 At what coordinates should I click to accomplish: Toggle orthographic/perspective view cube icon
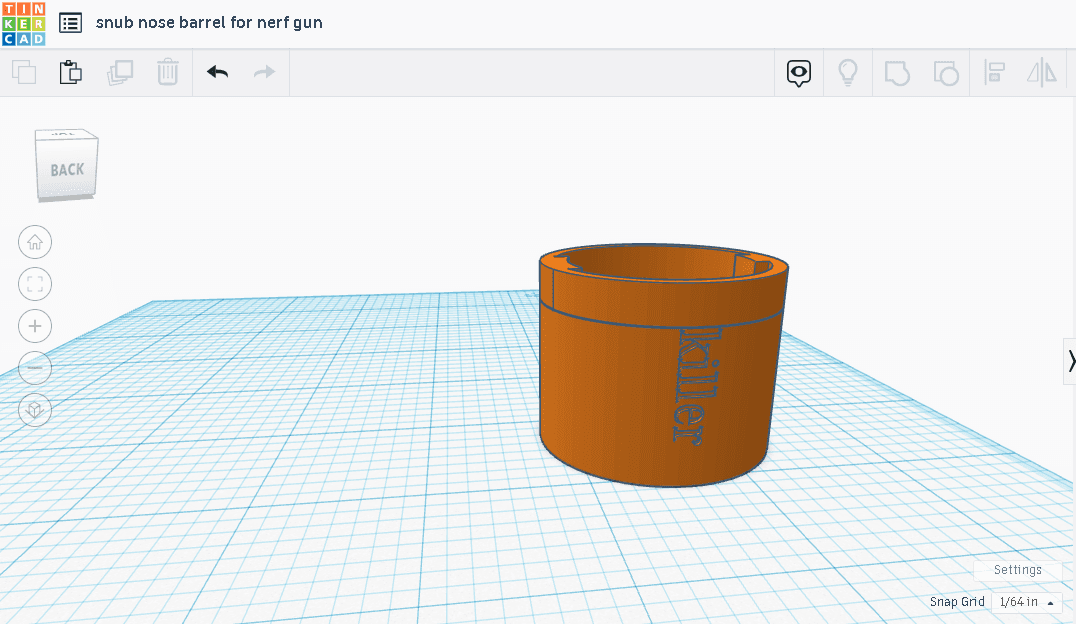click(x=35, y=410)
